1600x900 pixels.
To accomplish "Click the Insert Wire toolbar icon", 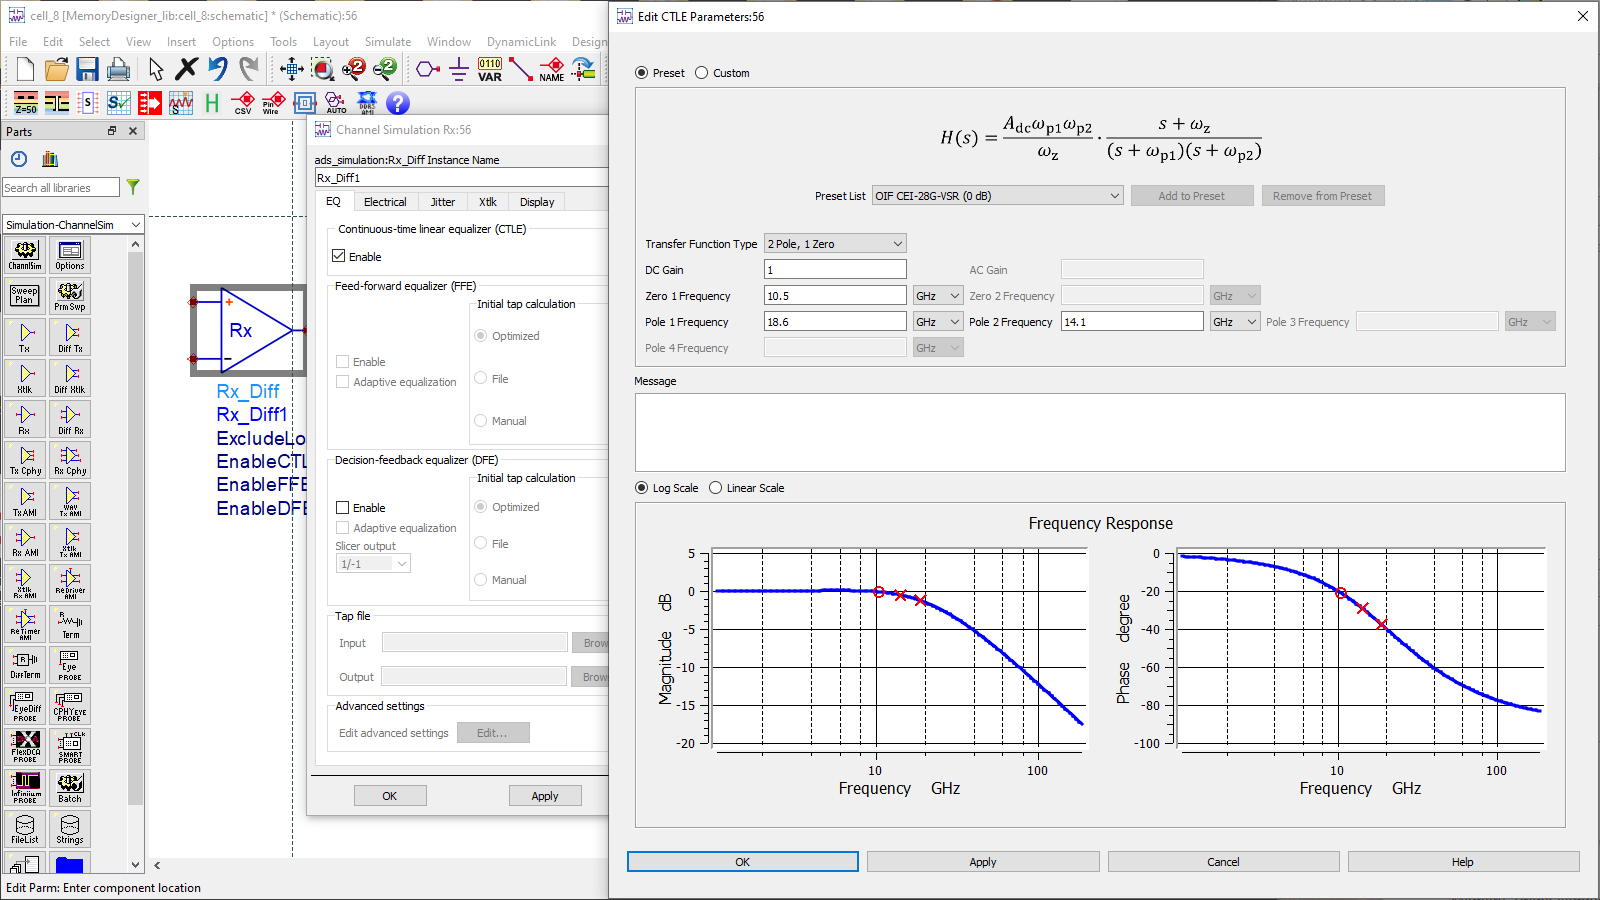I will tap(521, 69).
